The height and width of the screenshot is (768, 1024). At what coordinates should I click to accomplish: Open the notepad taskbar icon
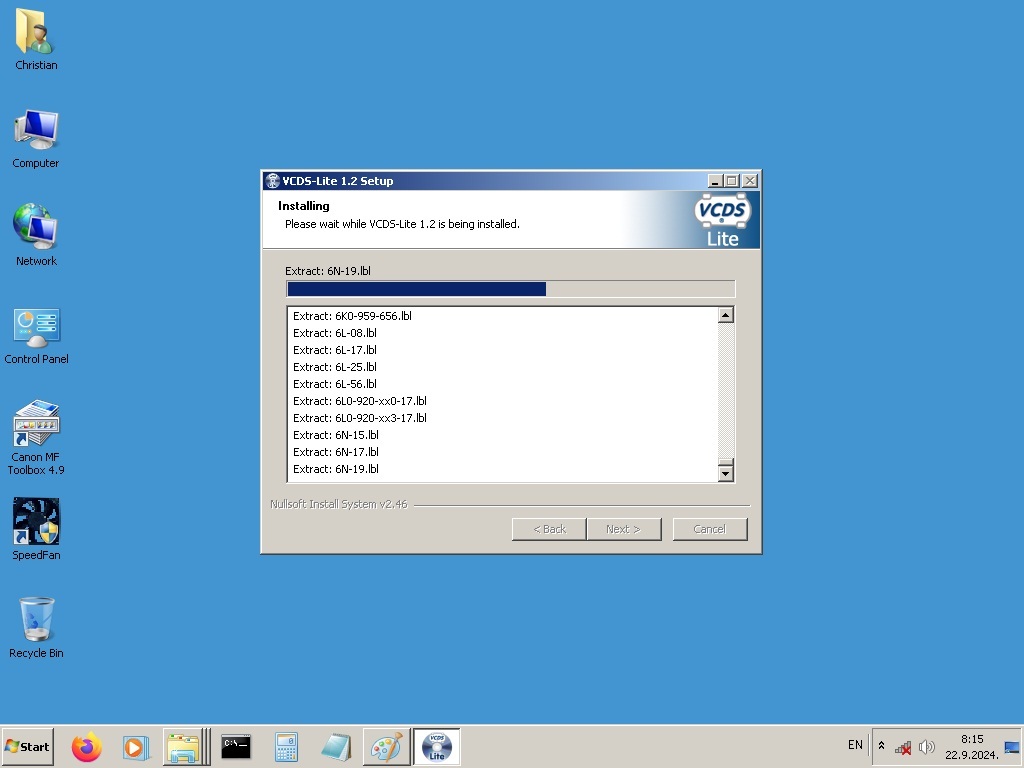[336, 747]
